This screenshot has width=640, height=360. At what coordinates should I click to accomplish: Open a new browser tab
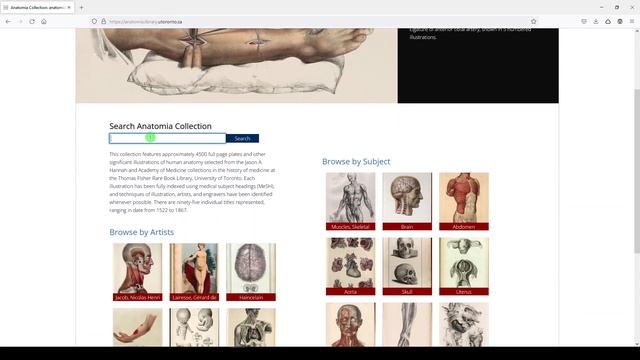81,7
